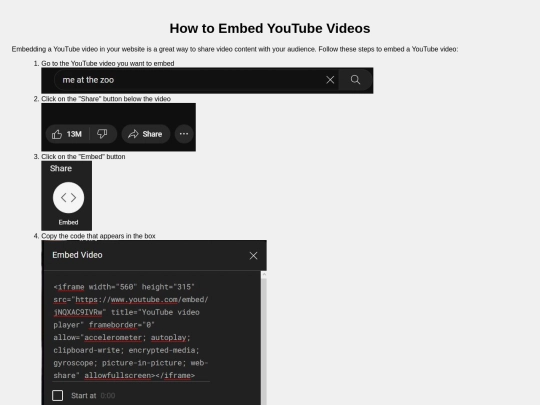Click the thumbs-up like icon showing 13M

tap(67, 134)
